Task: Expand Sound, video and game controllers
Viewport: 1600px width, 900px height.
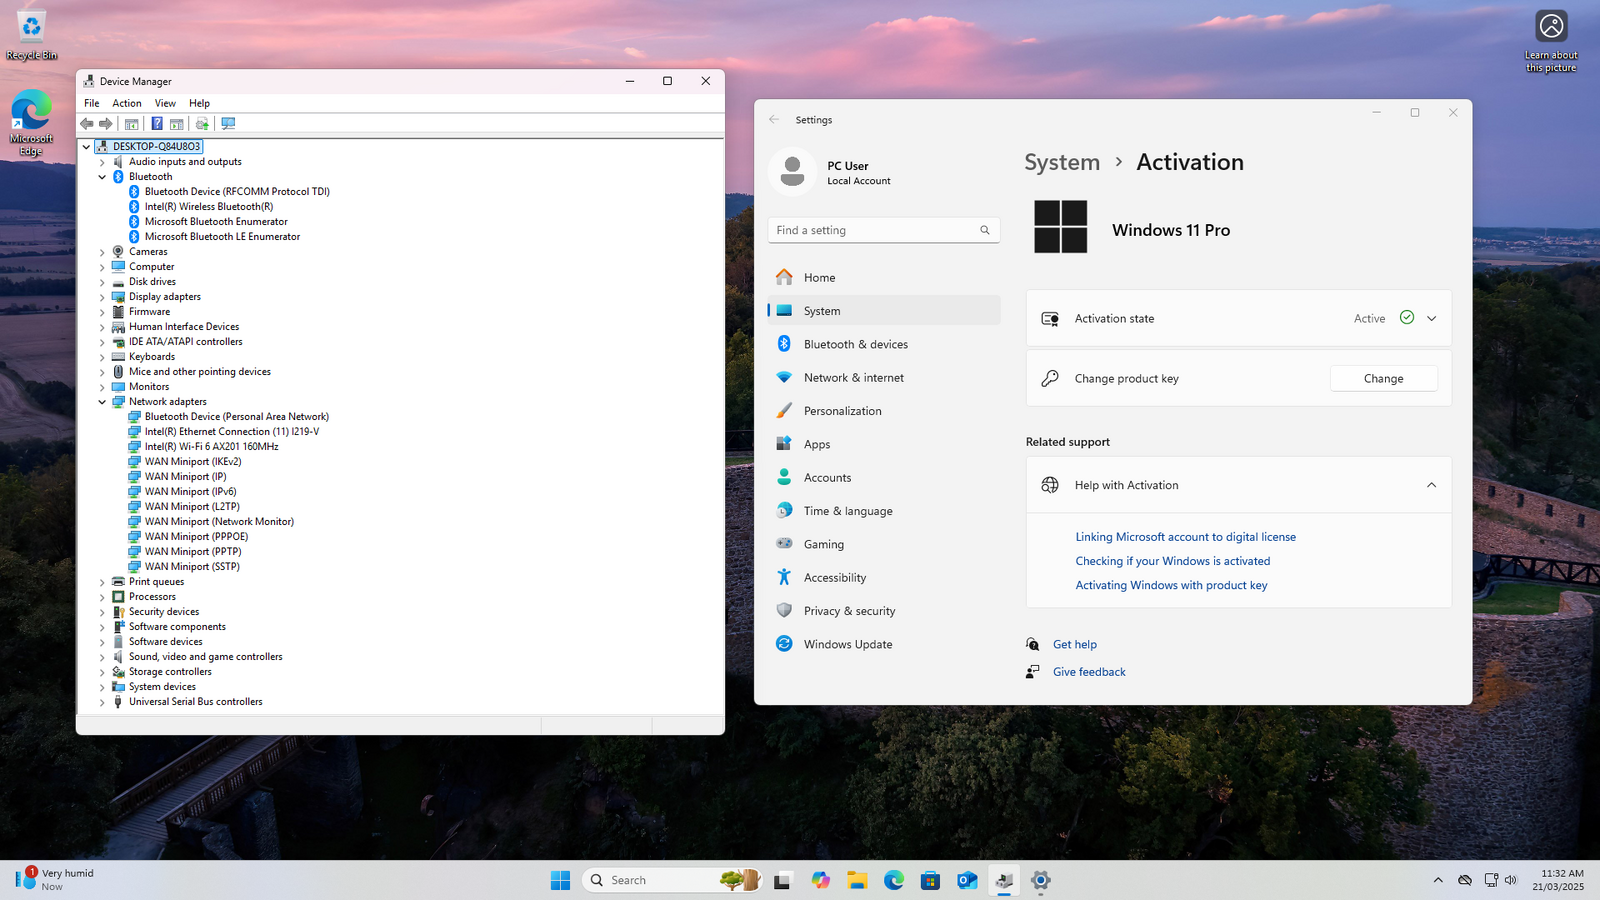Action: coord(102,657)
